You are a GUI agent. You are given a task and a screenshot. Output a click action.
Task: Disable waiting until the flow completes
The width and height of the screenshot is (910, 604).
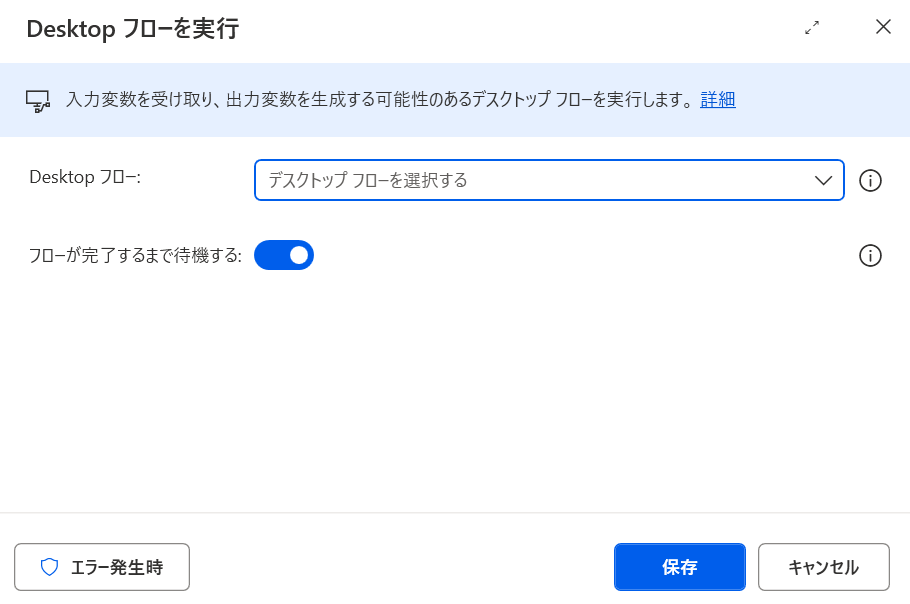click(284, 255)
